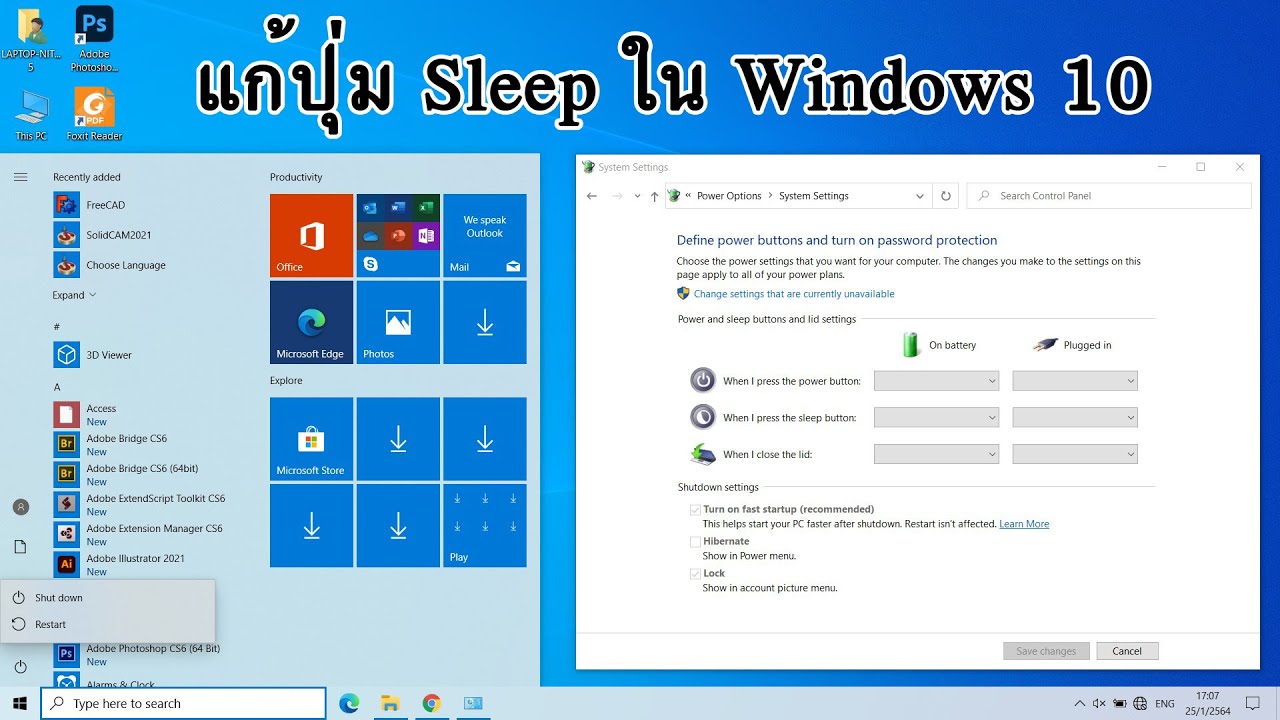Open the user account icon in Start

[20, 507]
